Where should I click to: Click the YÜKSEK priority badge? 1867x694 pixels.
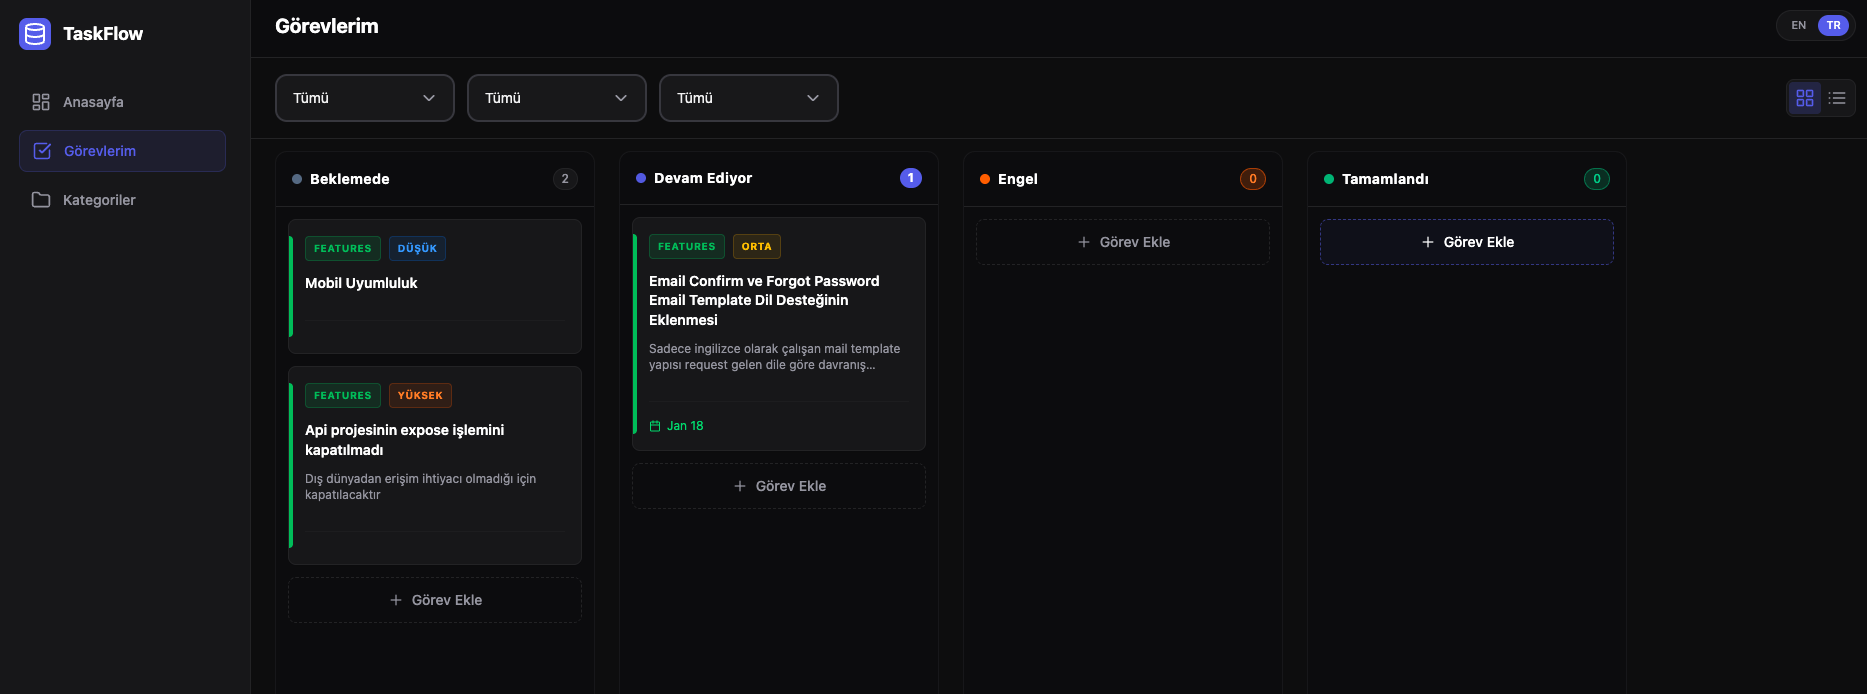tap(420, 395)
